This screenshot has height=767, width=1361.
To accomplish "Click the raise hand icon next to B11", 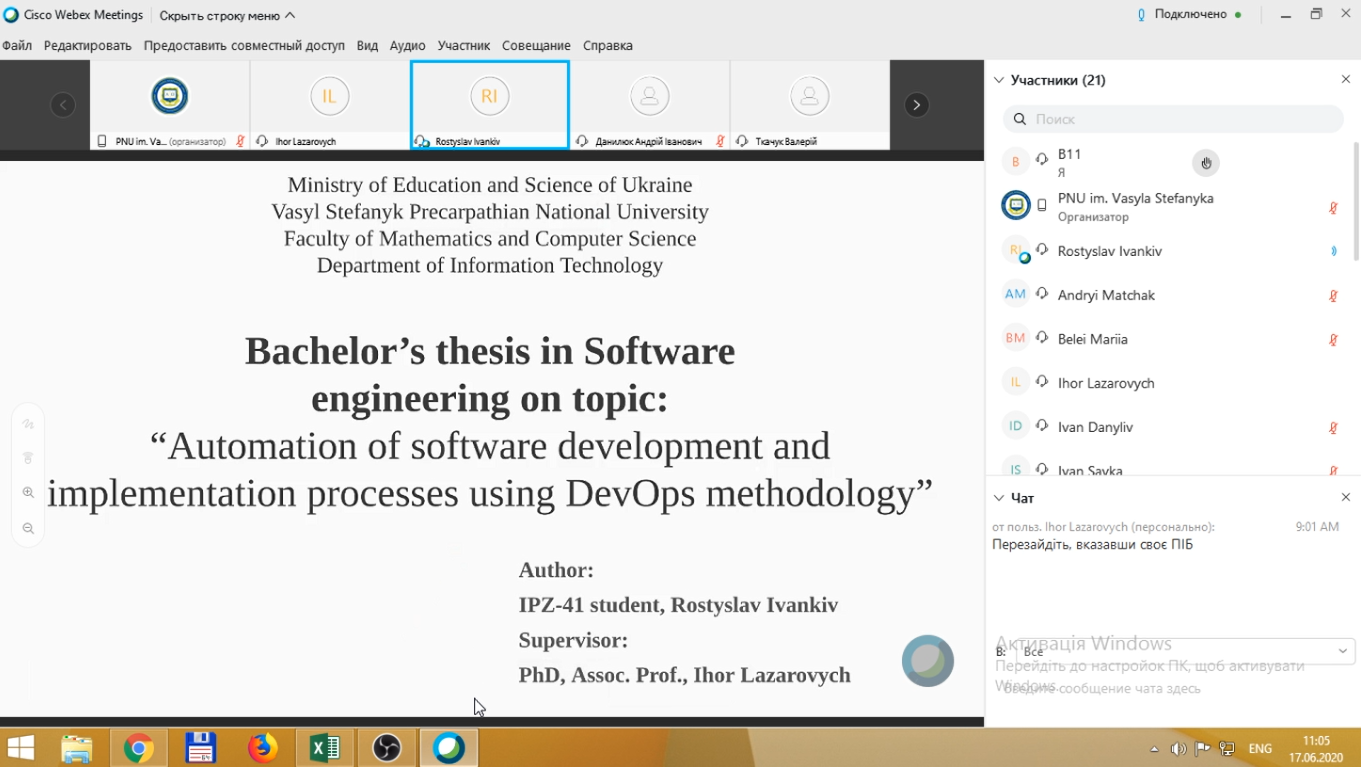I will 1206,163.
